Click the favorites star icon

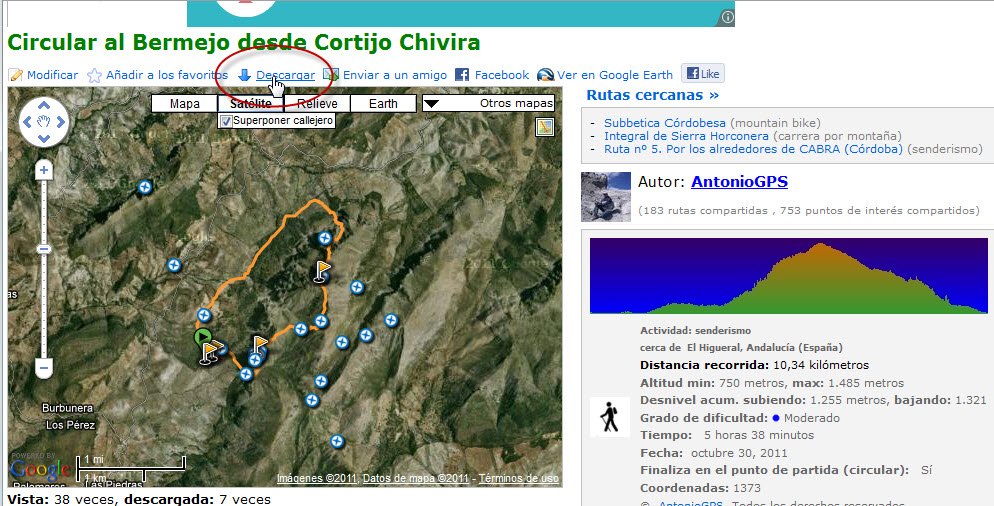94,75
